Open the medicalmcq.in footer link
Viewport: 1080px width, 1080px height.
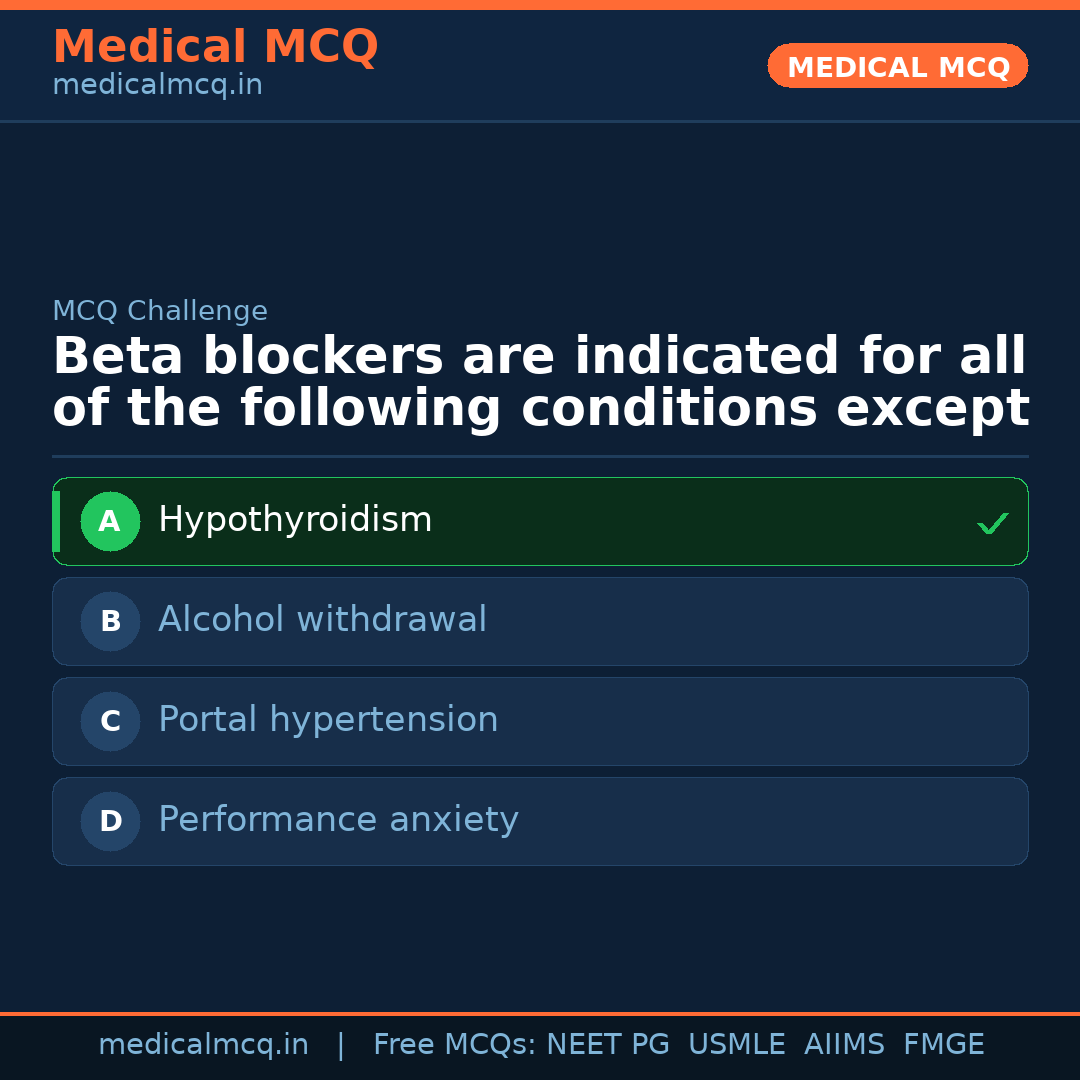point(203,1045)
